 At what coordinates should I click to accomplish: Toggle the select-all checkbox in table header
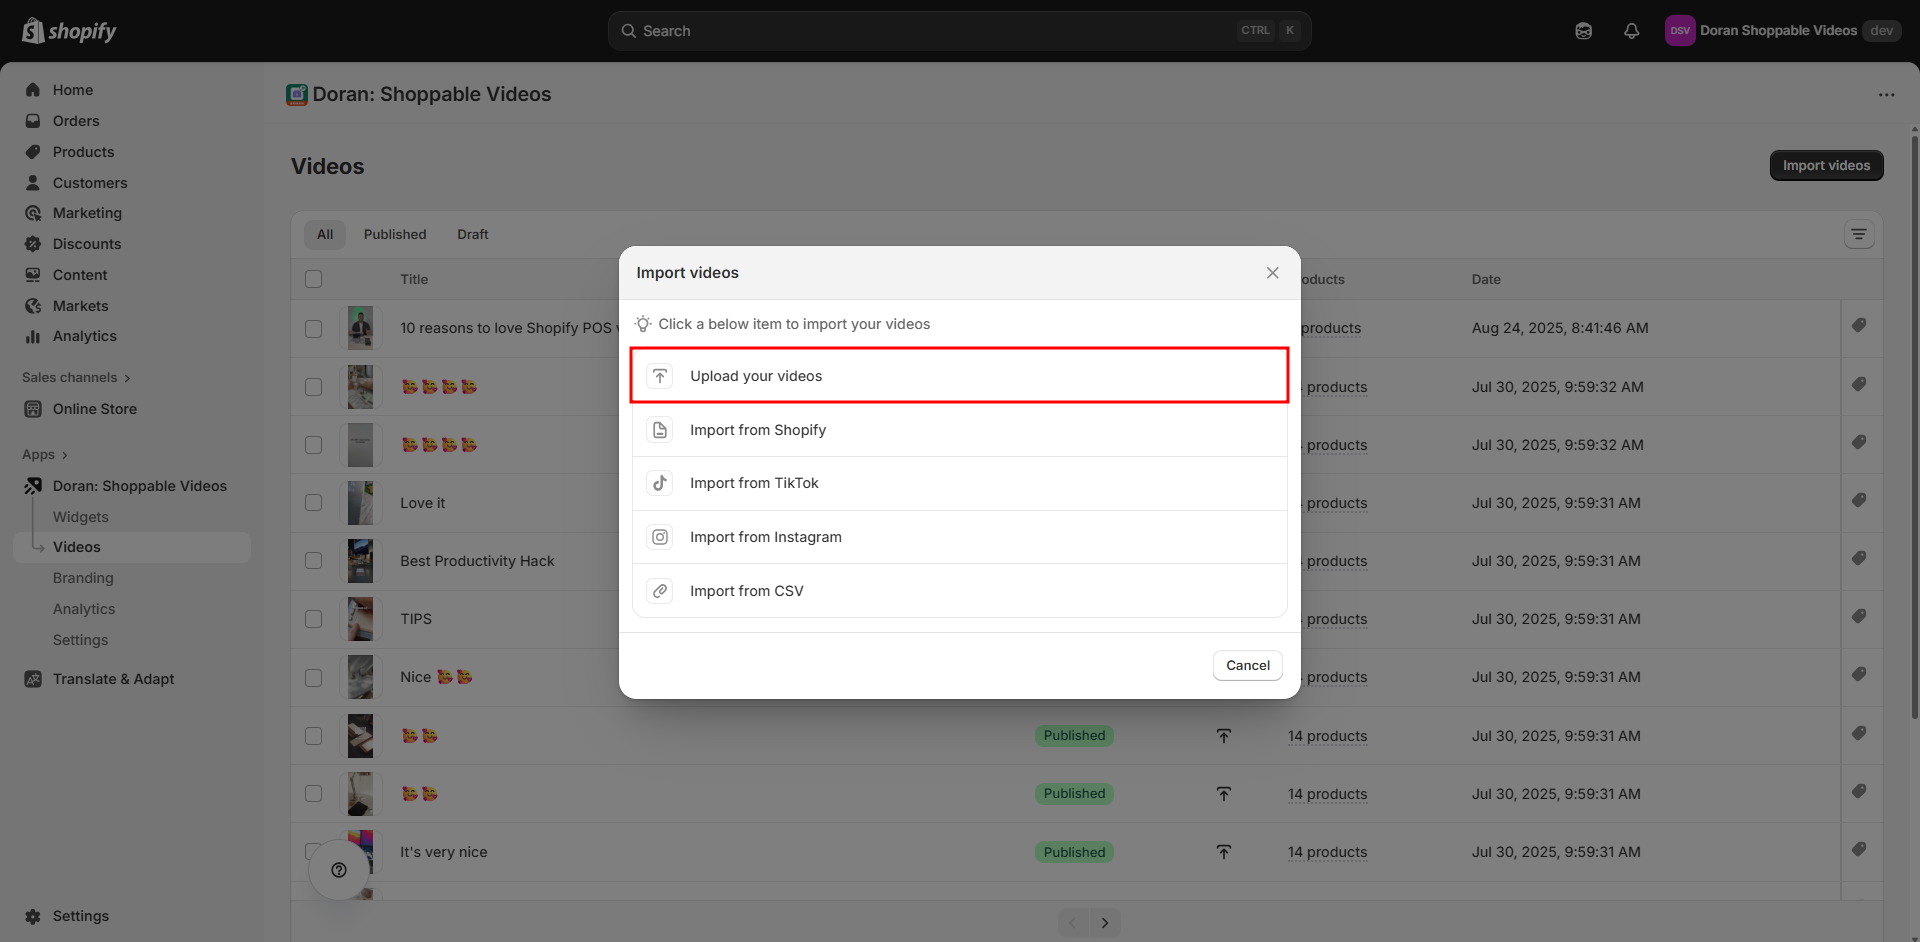click(314, 279)
